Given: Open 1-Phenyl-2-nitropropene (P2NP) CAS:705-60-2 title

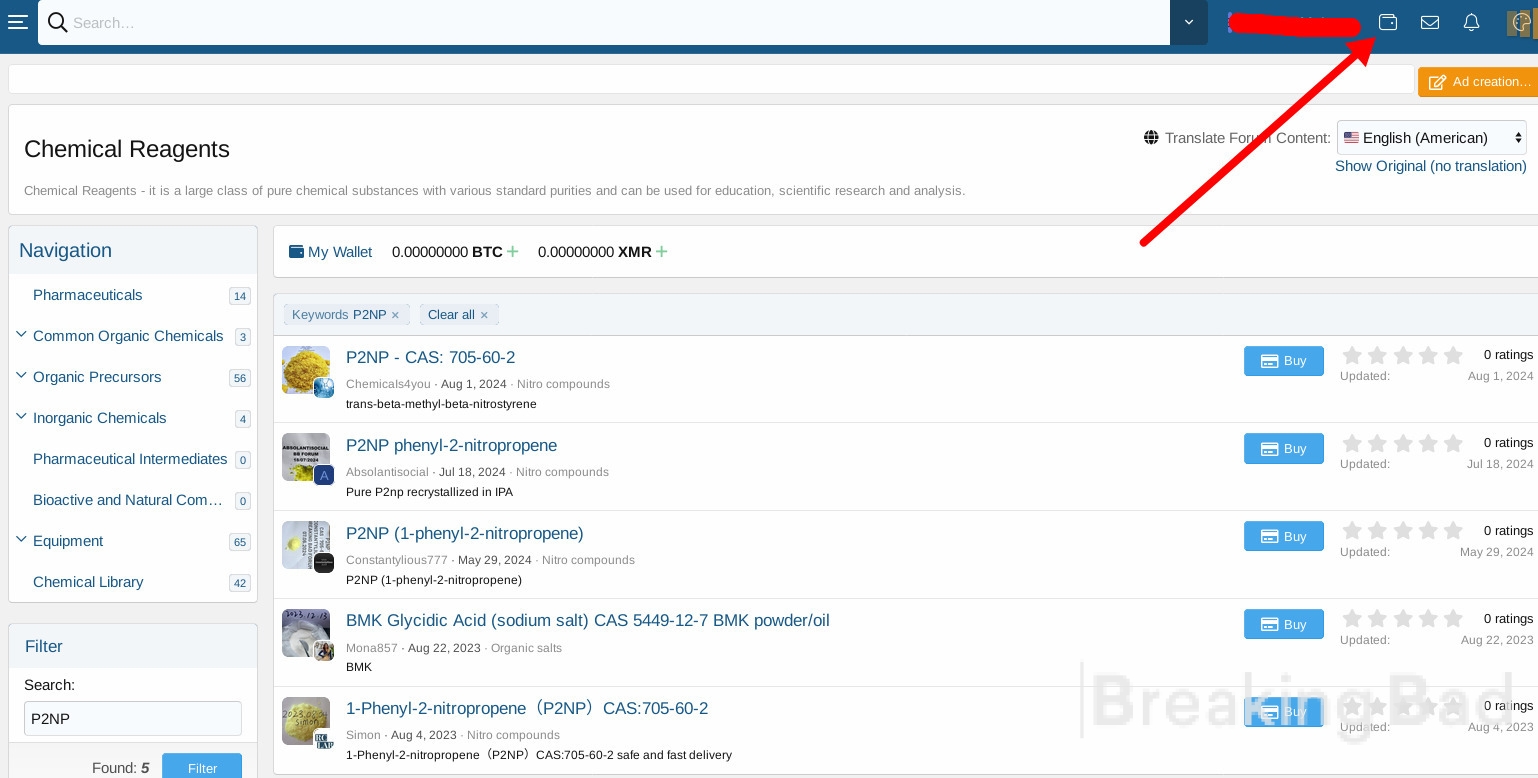Looking at the screenshot, I should (x=527, y=709).
